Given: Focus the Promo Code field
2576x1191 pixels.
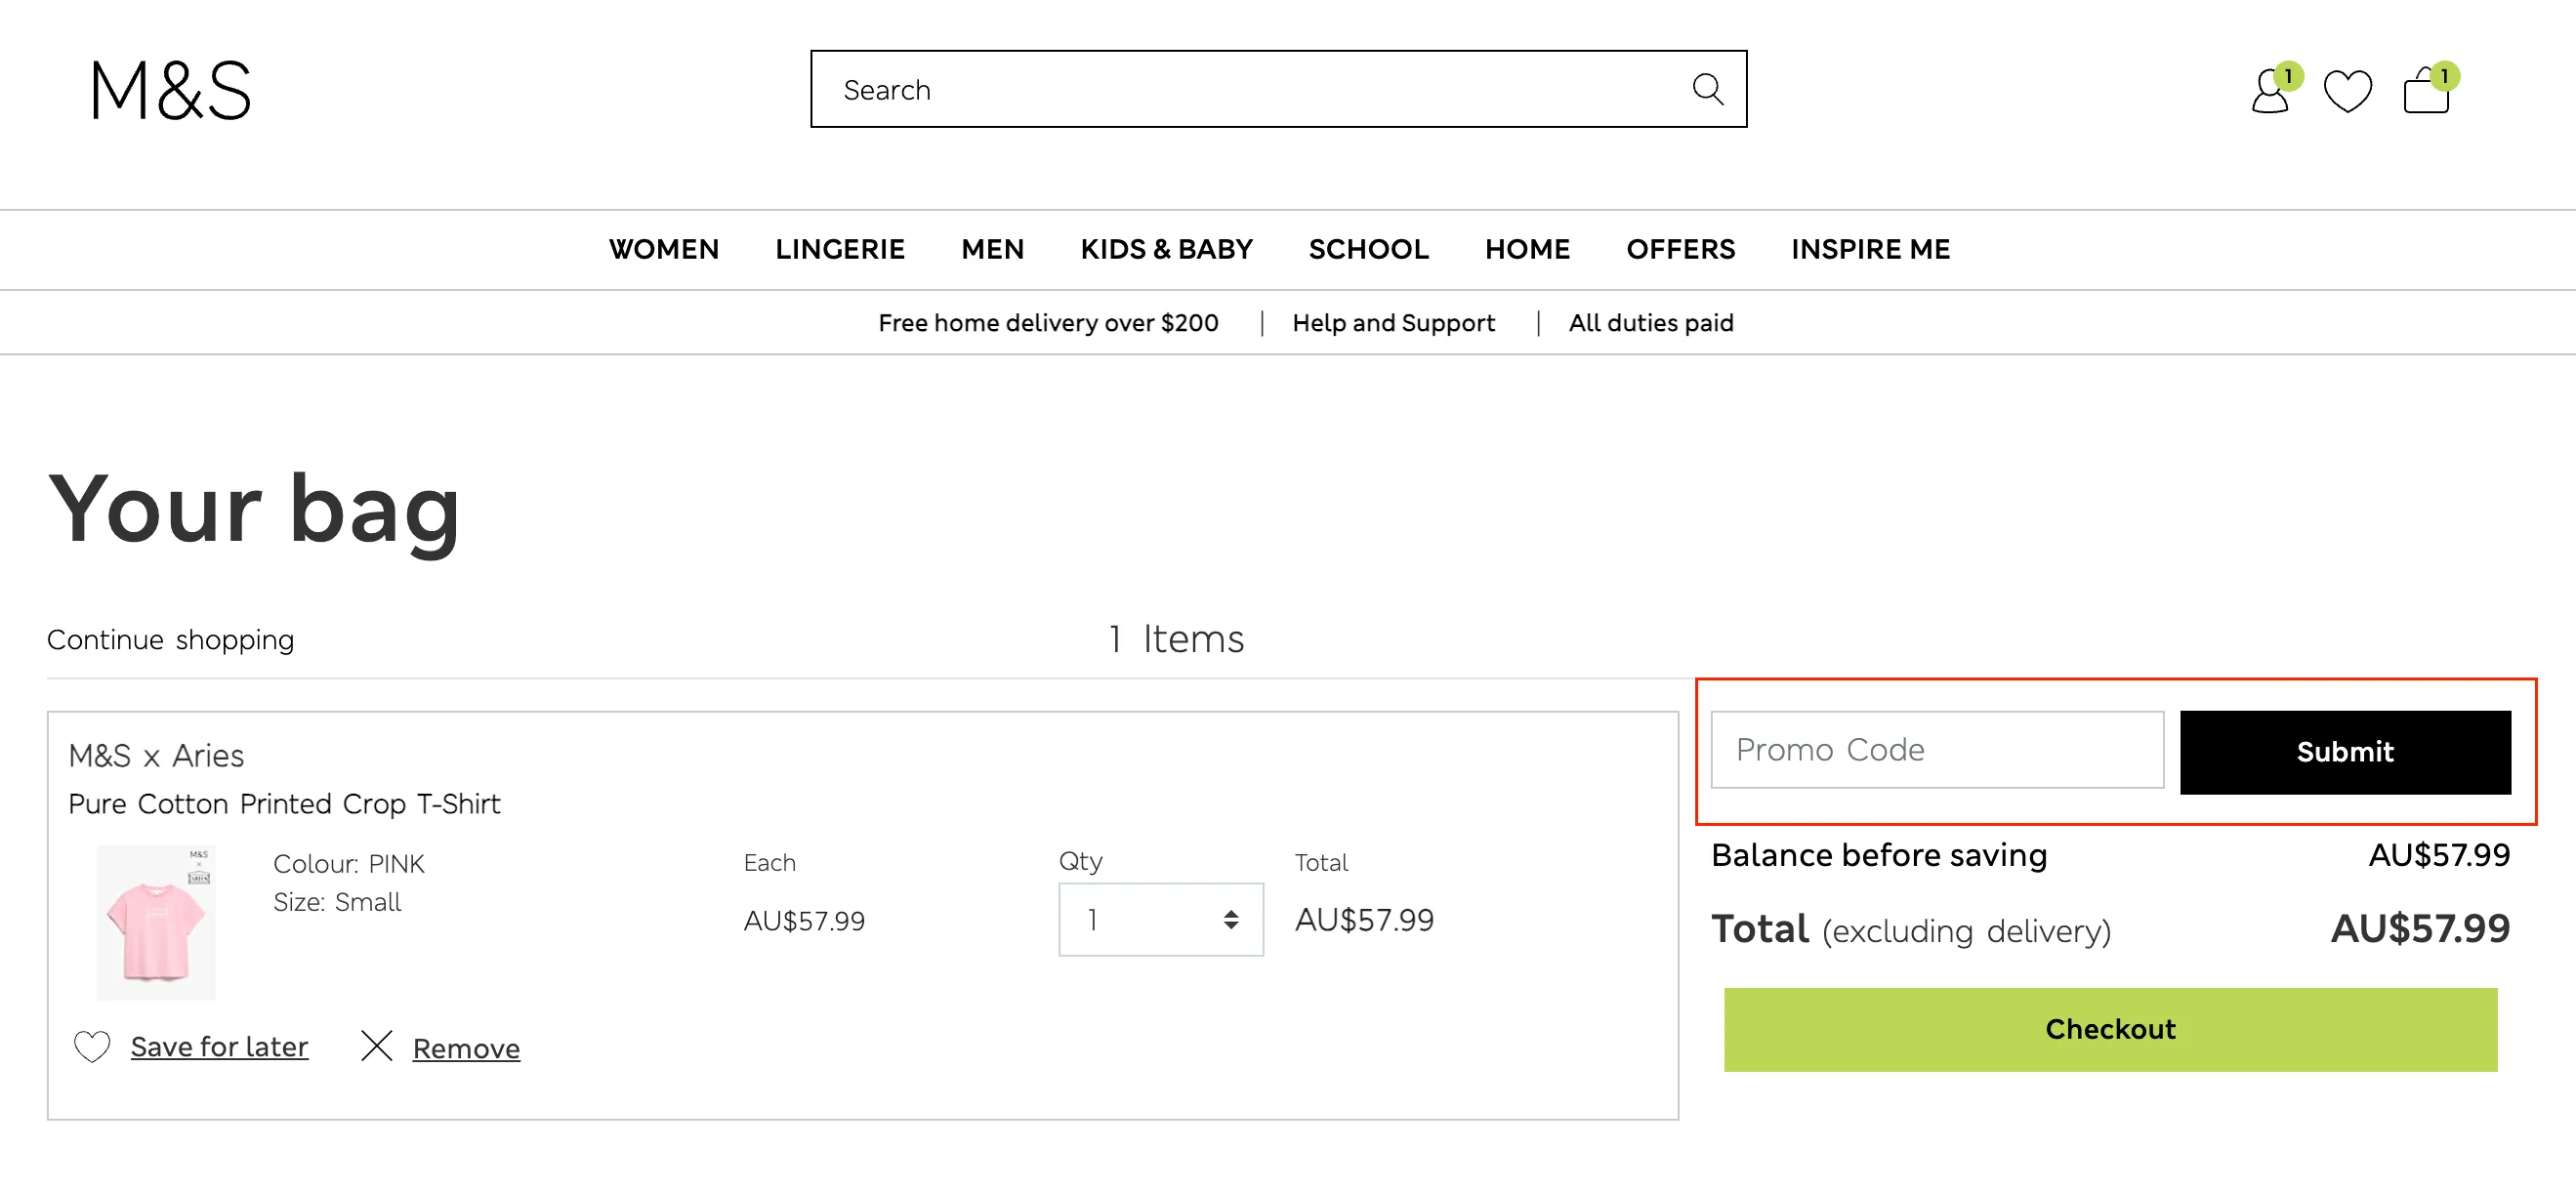Looking at the screenshot, I should (x=1937, y=750).
